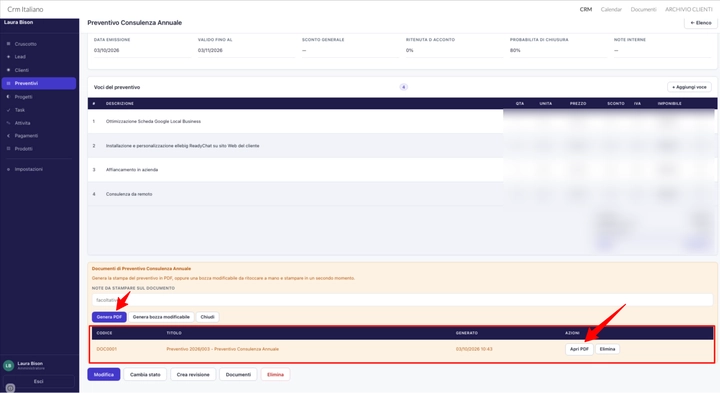Click the Crm Italiano logo text

tap(25, 9)
